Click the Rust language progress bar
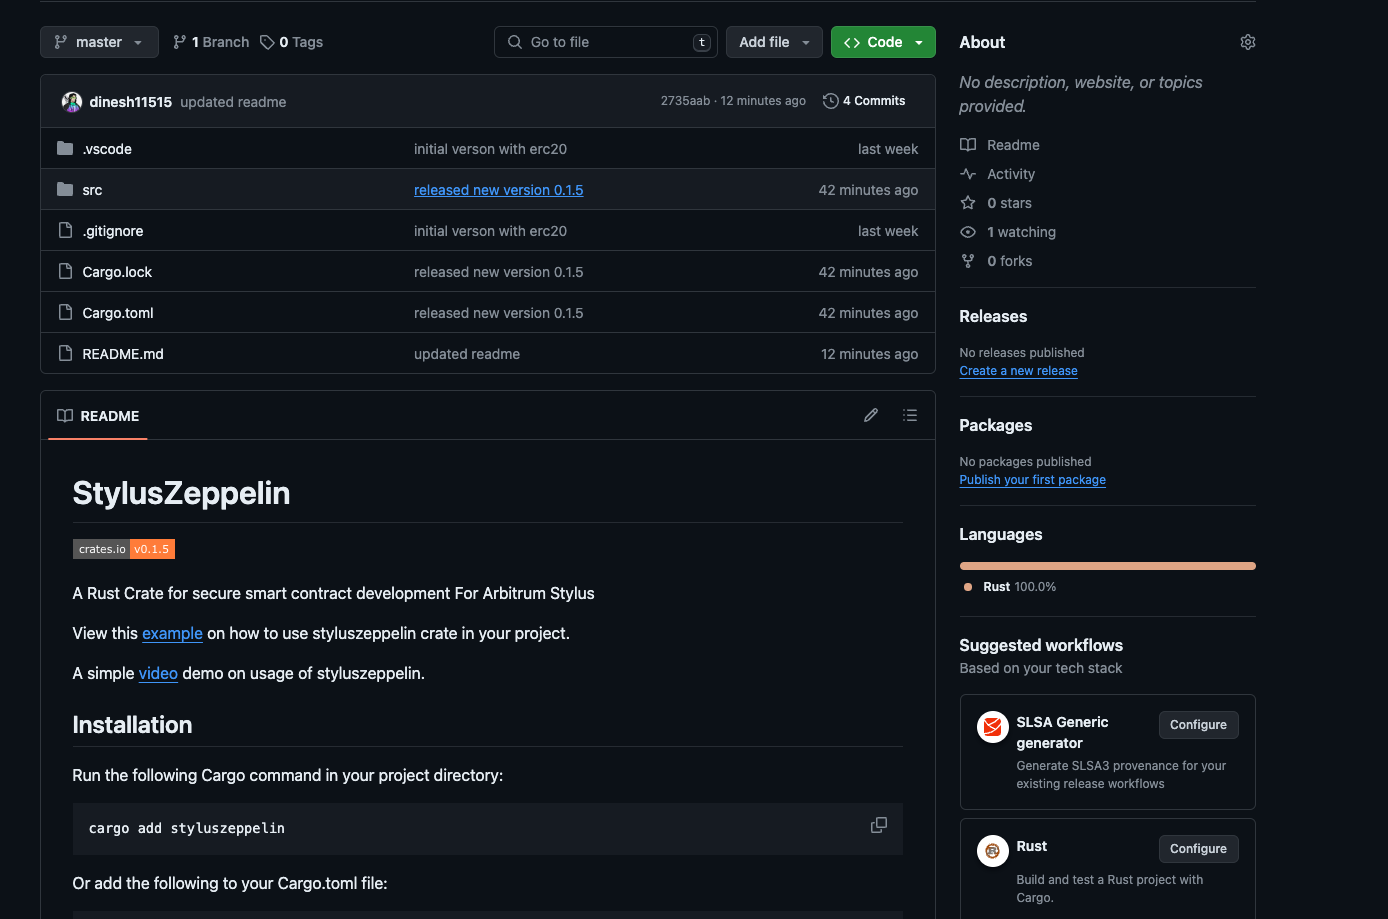Image resolution: width=1388 pixels, height=919 pixels. click(1107, 566)
